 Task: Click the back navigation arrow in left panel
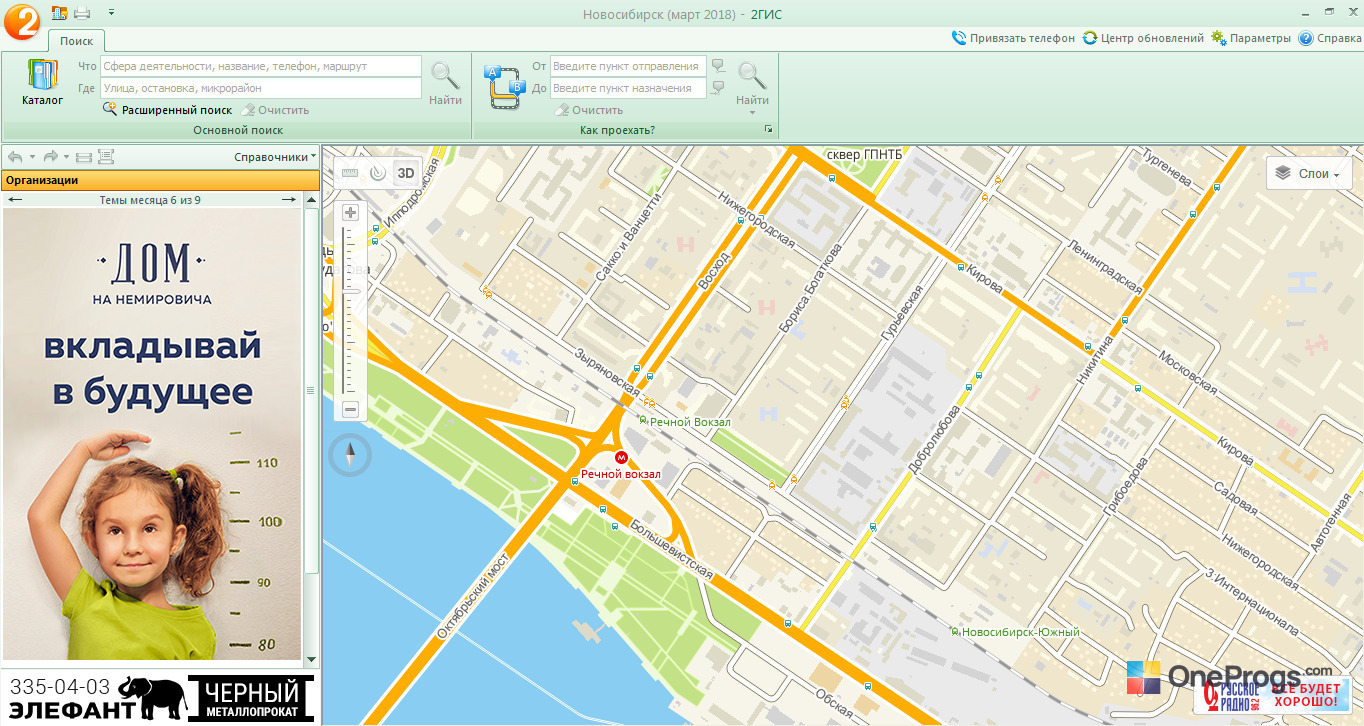coord(15,157)
